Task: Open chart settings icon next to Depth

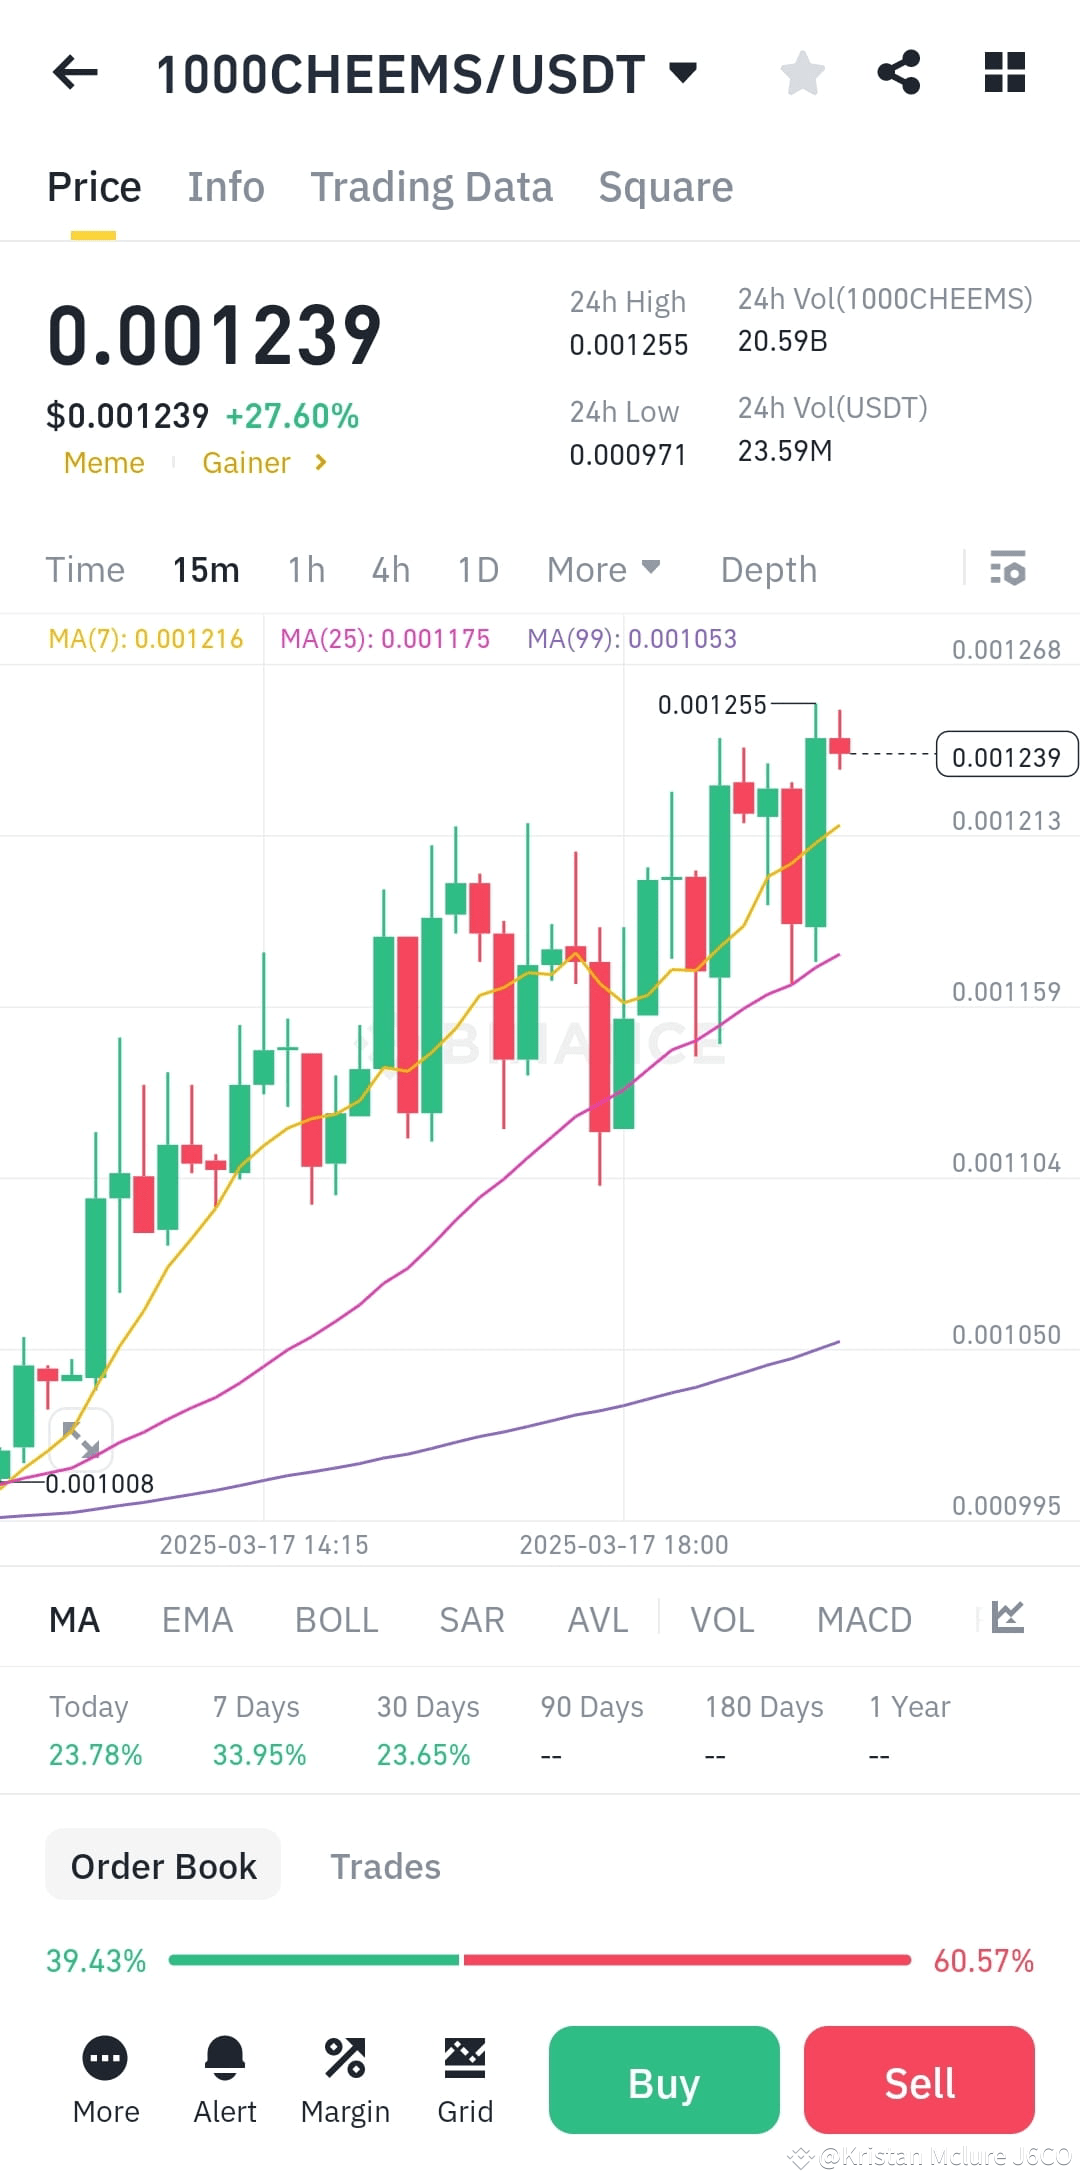Action: [x=1009, y=569]
